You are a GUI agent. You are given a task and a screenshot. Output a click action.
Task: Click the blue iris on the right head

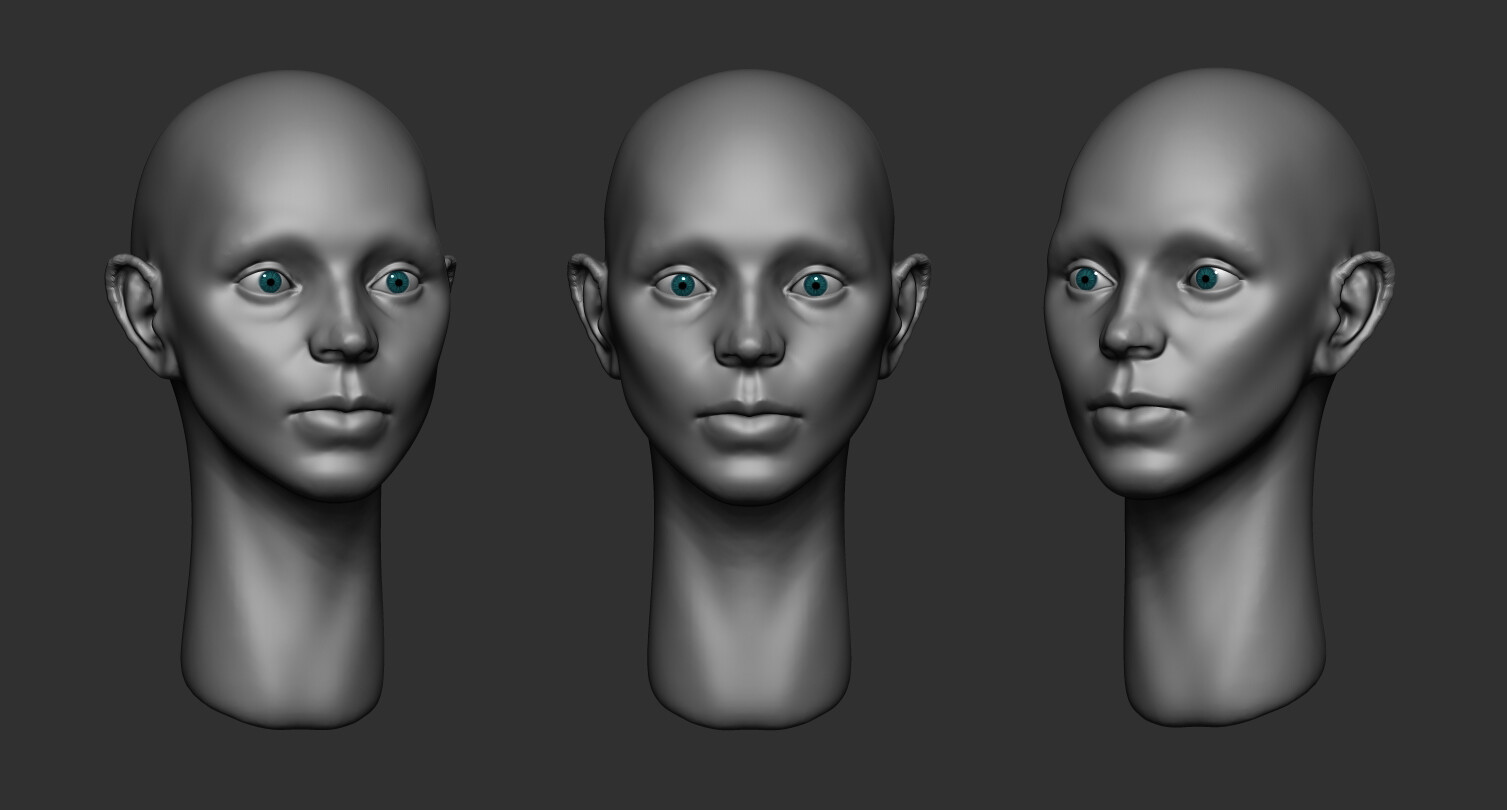(1088, 280)
